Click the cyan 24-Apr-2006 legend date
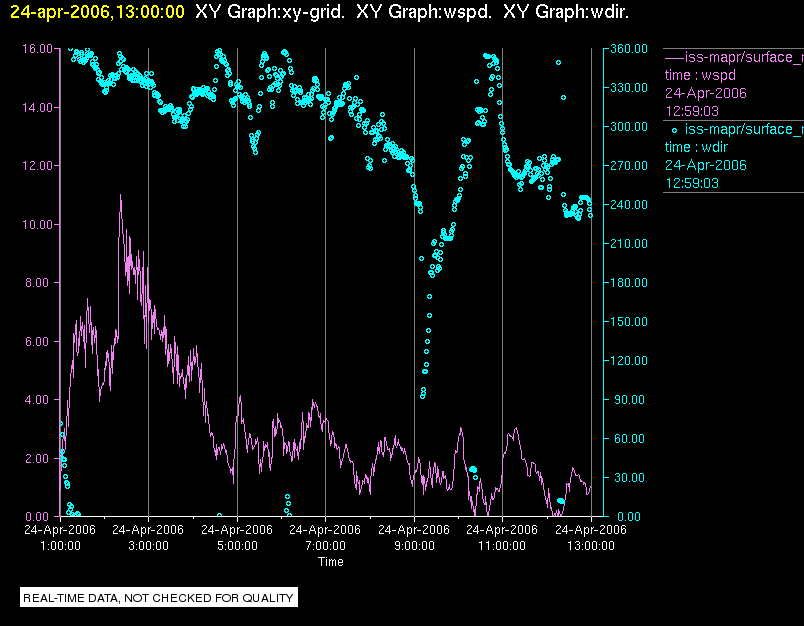The width and height of the screenshot is (804, 626). (x=706, y=165)
